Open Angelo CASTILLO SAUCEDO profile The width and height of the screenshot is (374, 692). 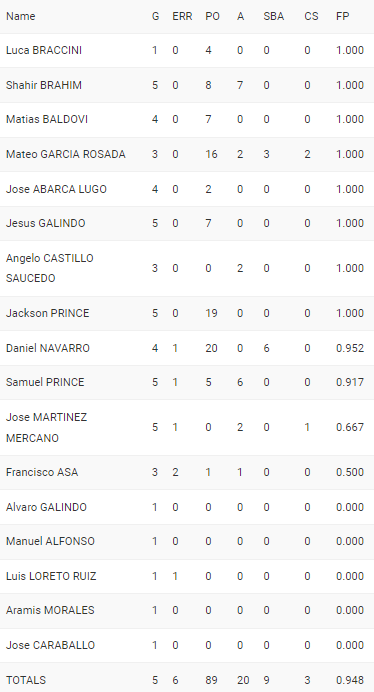point(49,268)
